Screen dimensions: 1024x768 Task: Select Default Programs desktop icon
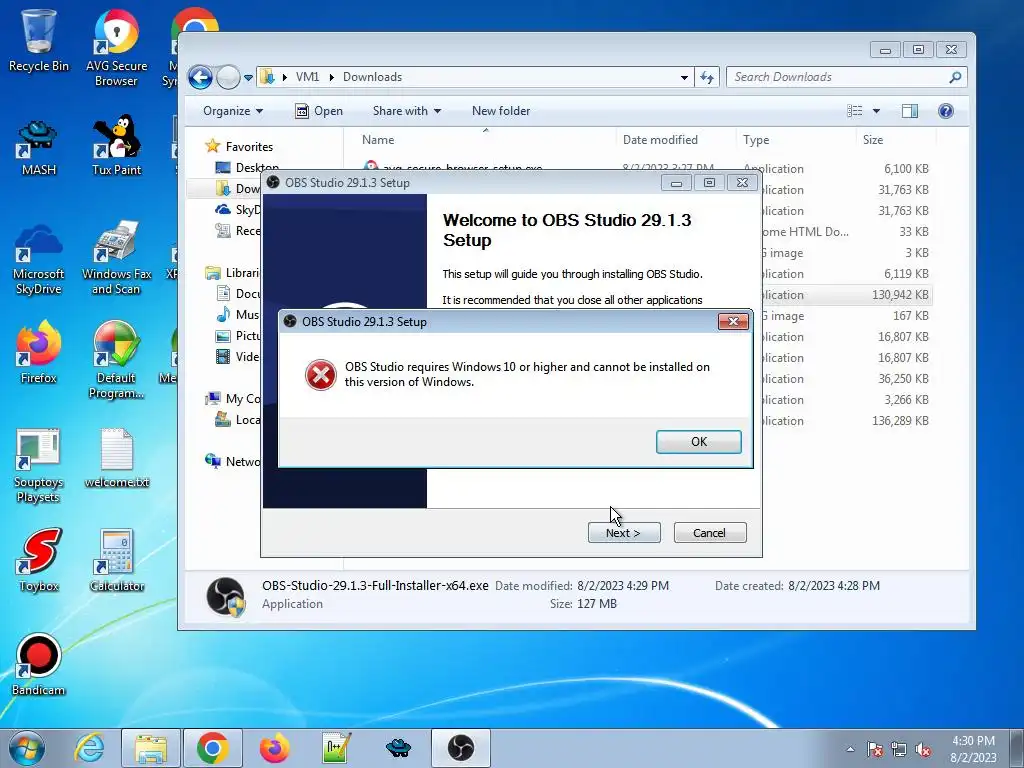click(116, 360)
